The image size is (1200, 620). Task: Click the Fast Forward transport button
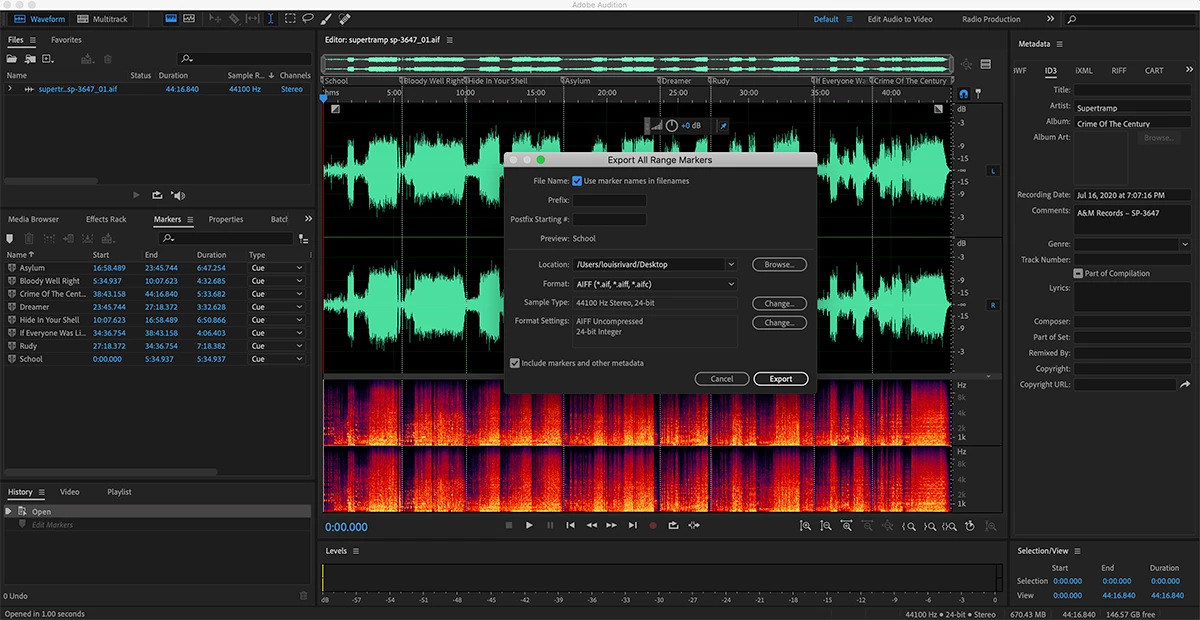click(x=612, y=525)
